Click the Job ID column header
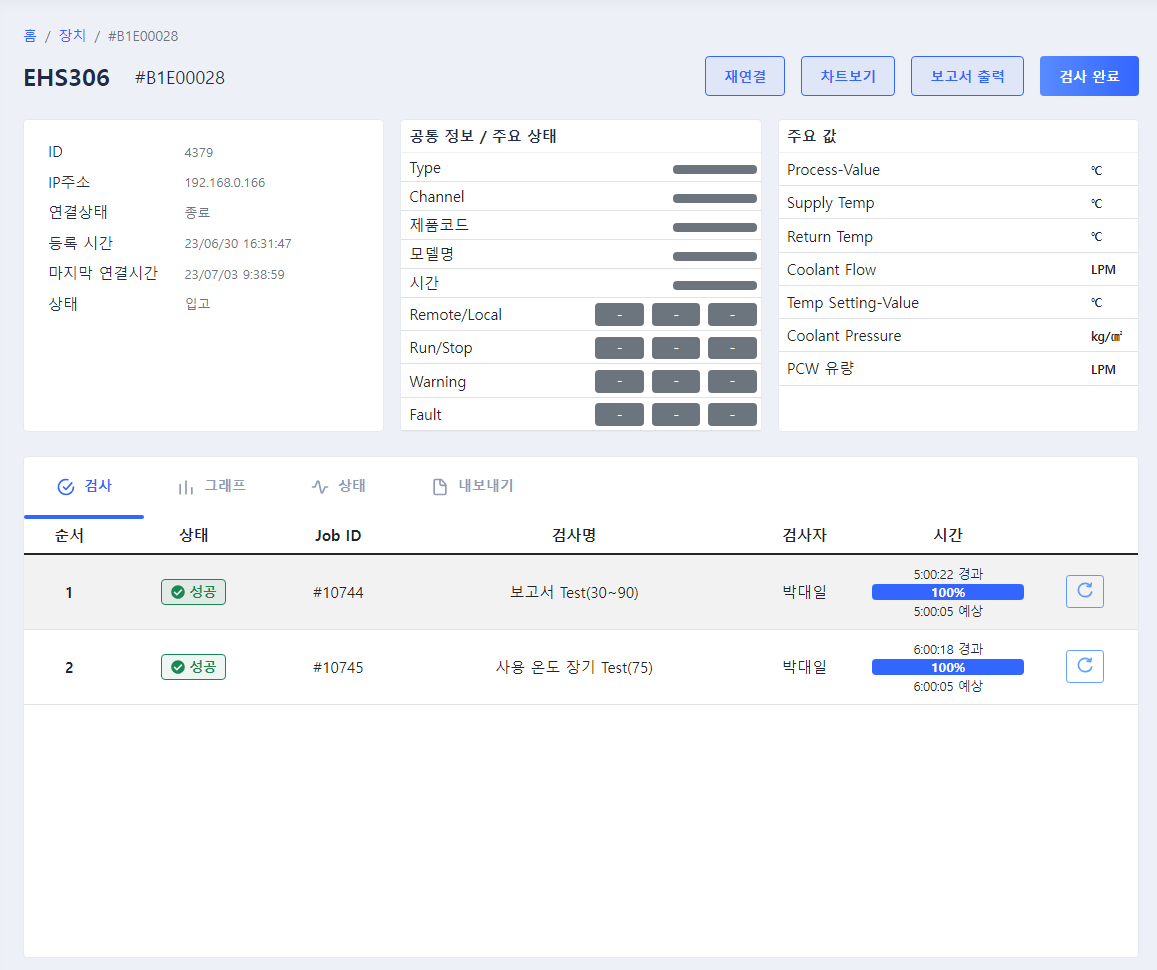The image size is (1157, 970). pyautogui.click(x=338, y=536)
